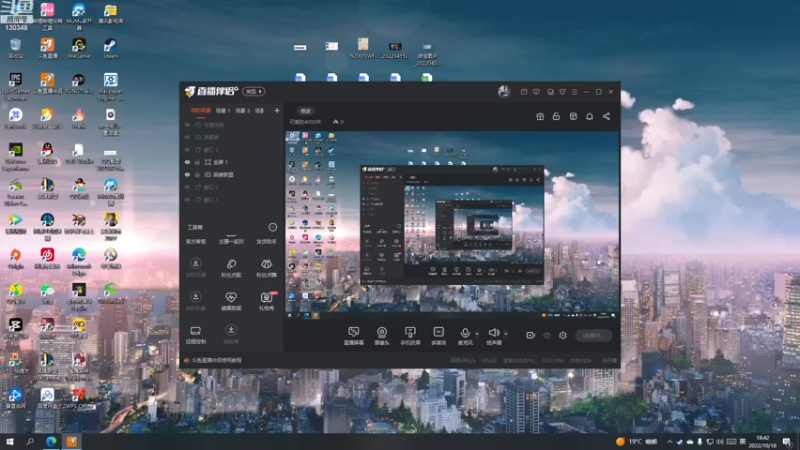
Task: Click the padlock icon above the preview
Action: tap(556, 116)
